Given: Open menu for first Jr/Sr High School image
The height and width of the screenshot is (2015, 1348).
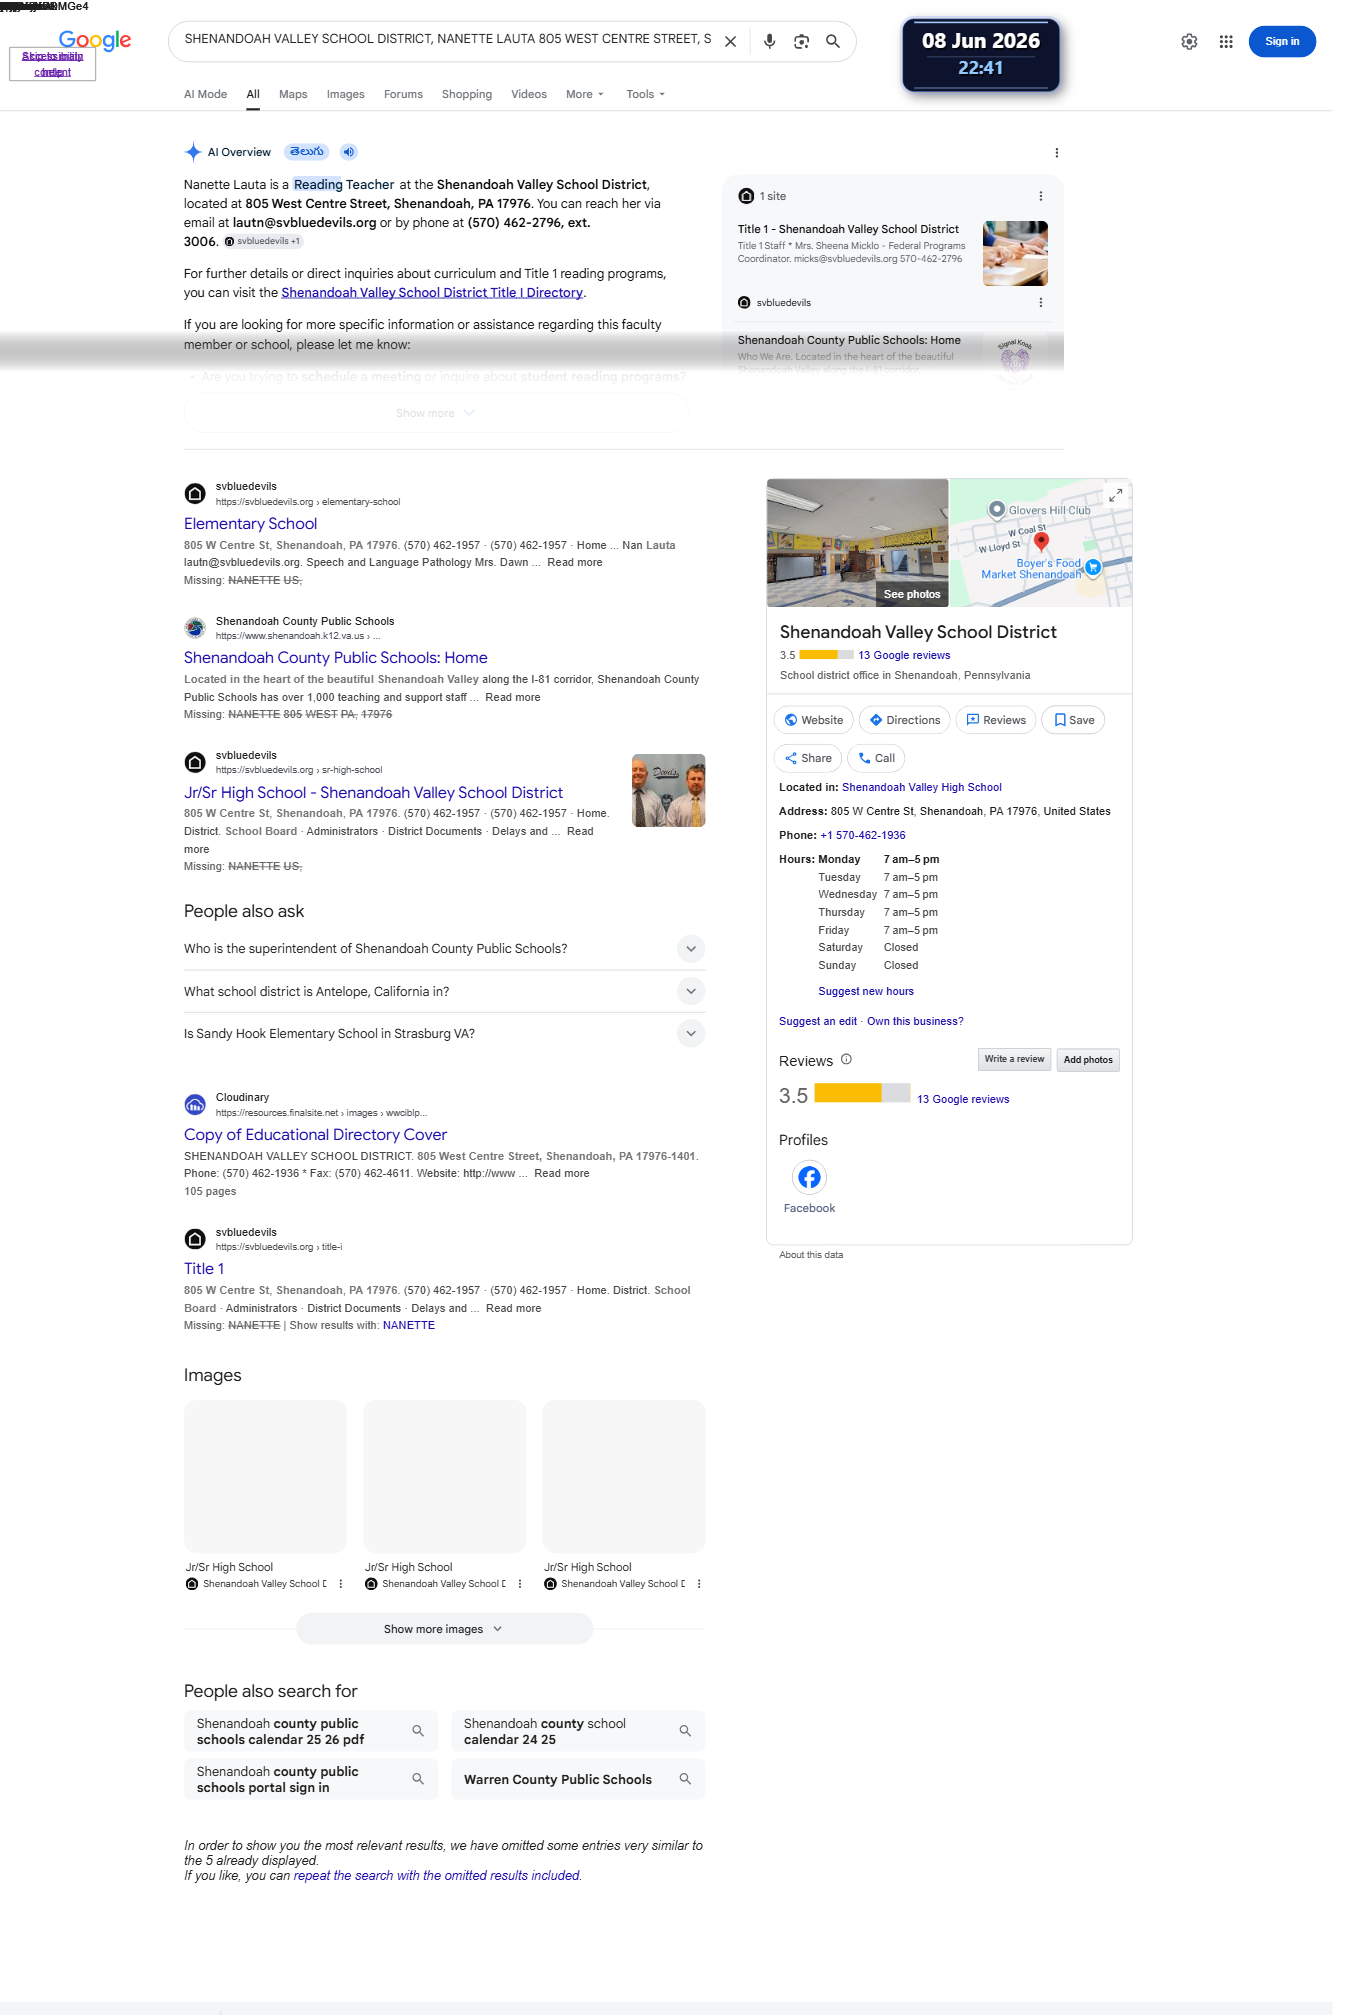Looking at the screenshot, I should [341, 1584].
